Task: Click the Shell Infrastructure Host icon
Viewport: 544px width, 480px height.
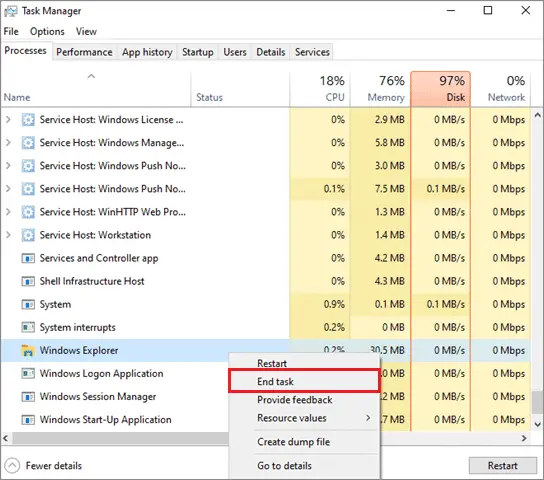Action: click(28, 281)
